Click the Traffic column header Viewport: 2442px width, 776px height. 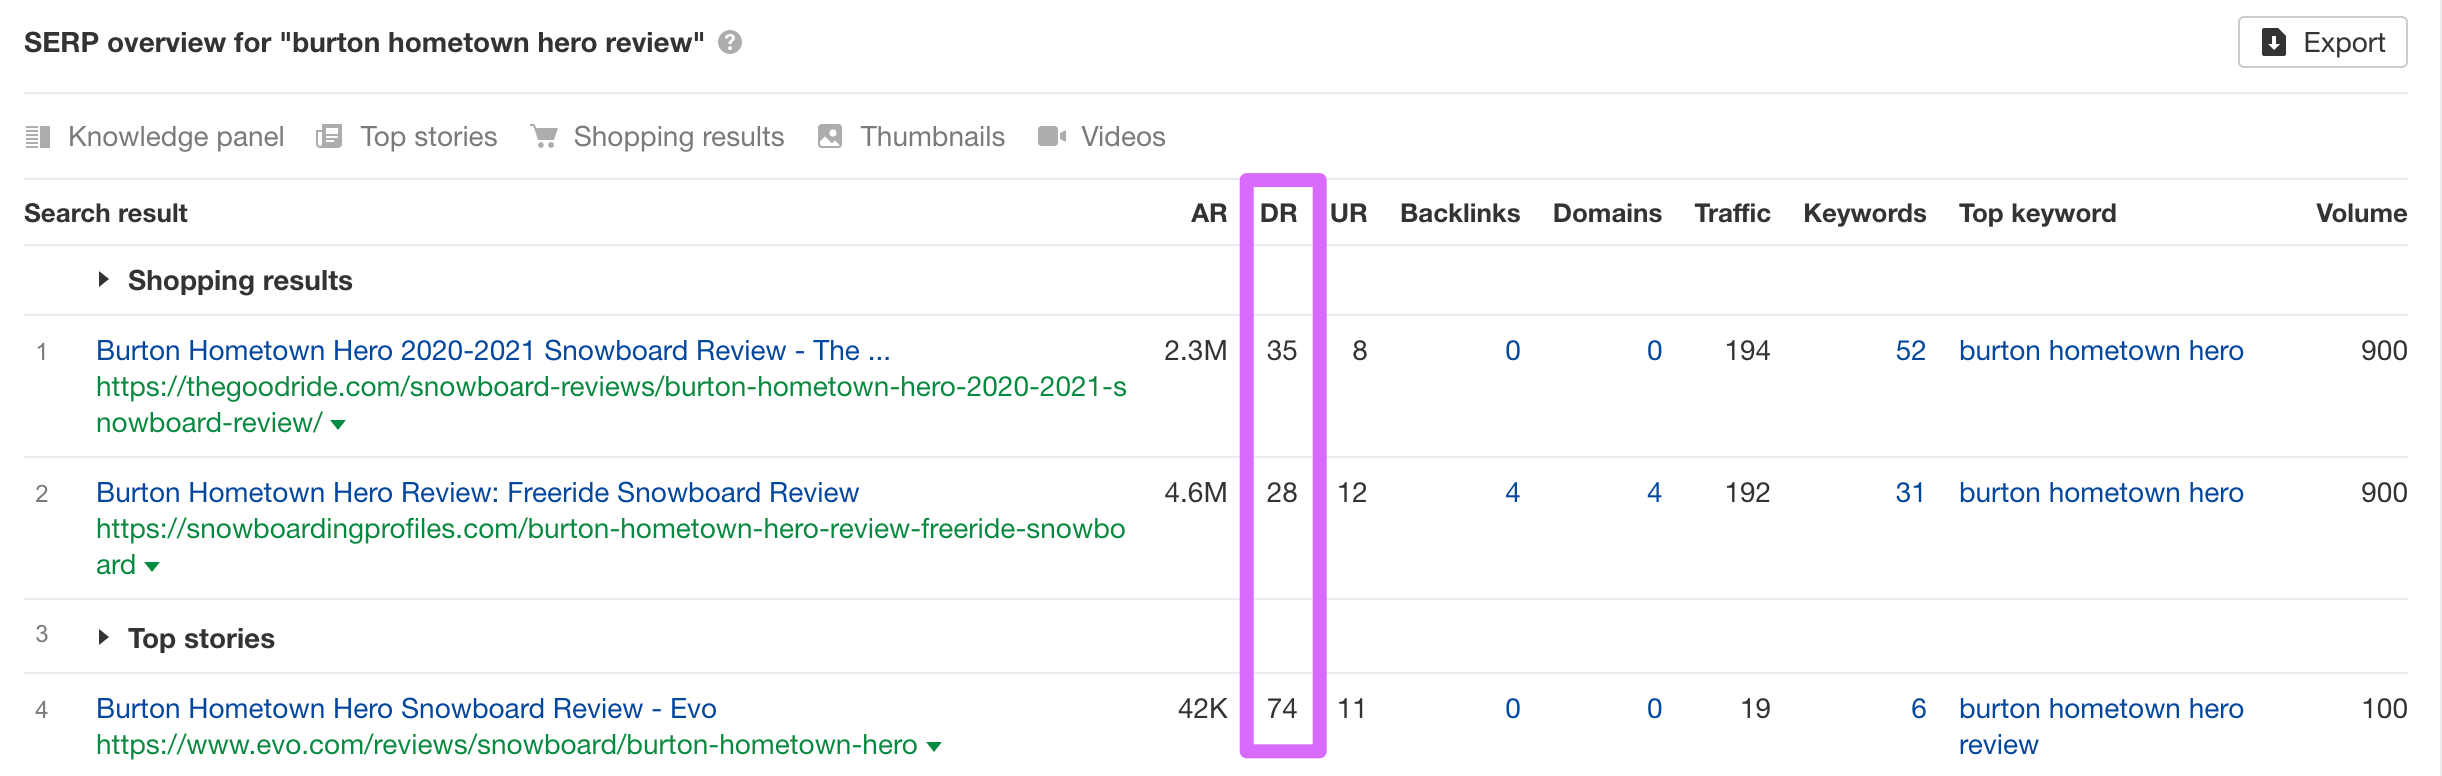1732,213
